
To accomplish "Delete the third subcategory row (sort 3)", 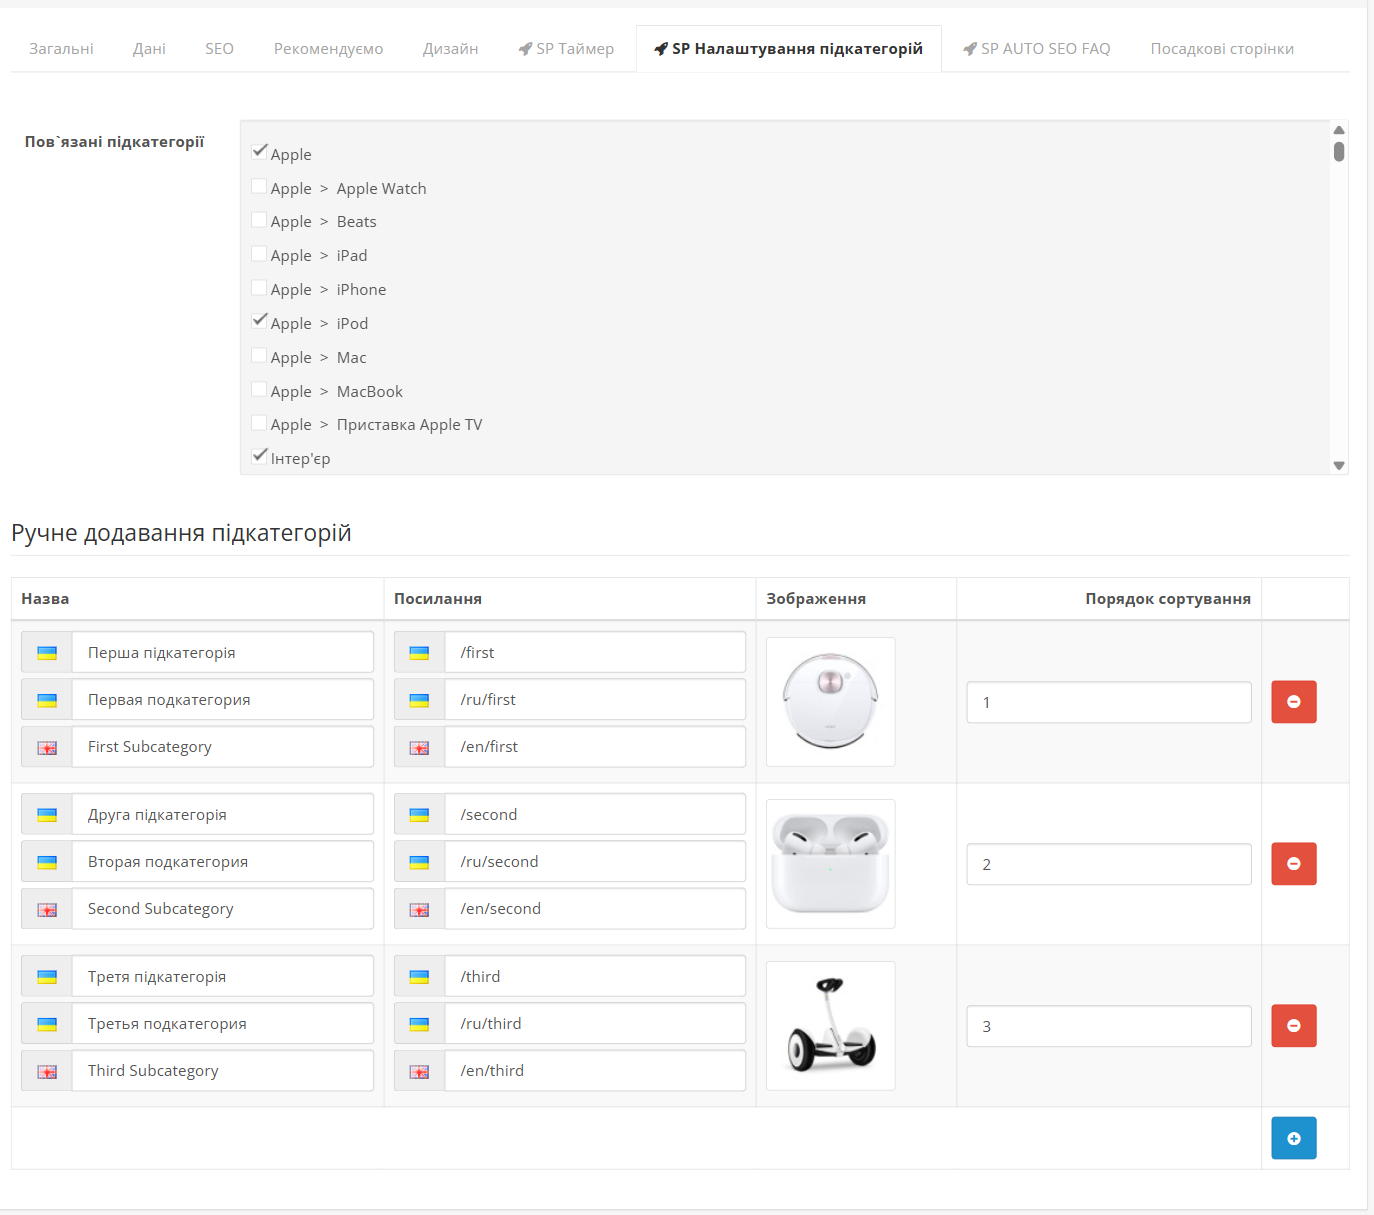I will point(1294,1026).
